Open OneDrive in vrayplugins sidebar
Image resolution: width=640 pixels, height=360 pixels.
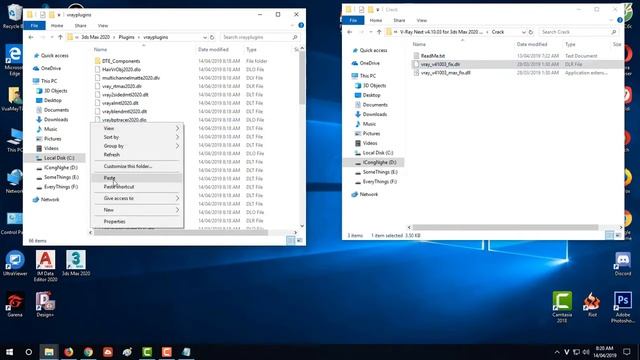(51, 68)
